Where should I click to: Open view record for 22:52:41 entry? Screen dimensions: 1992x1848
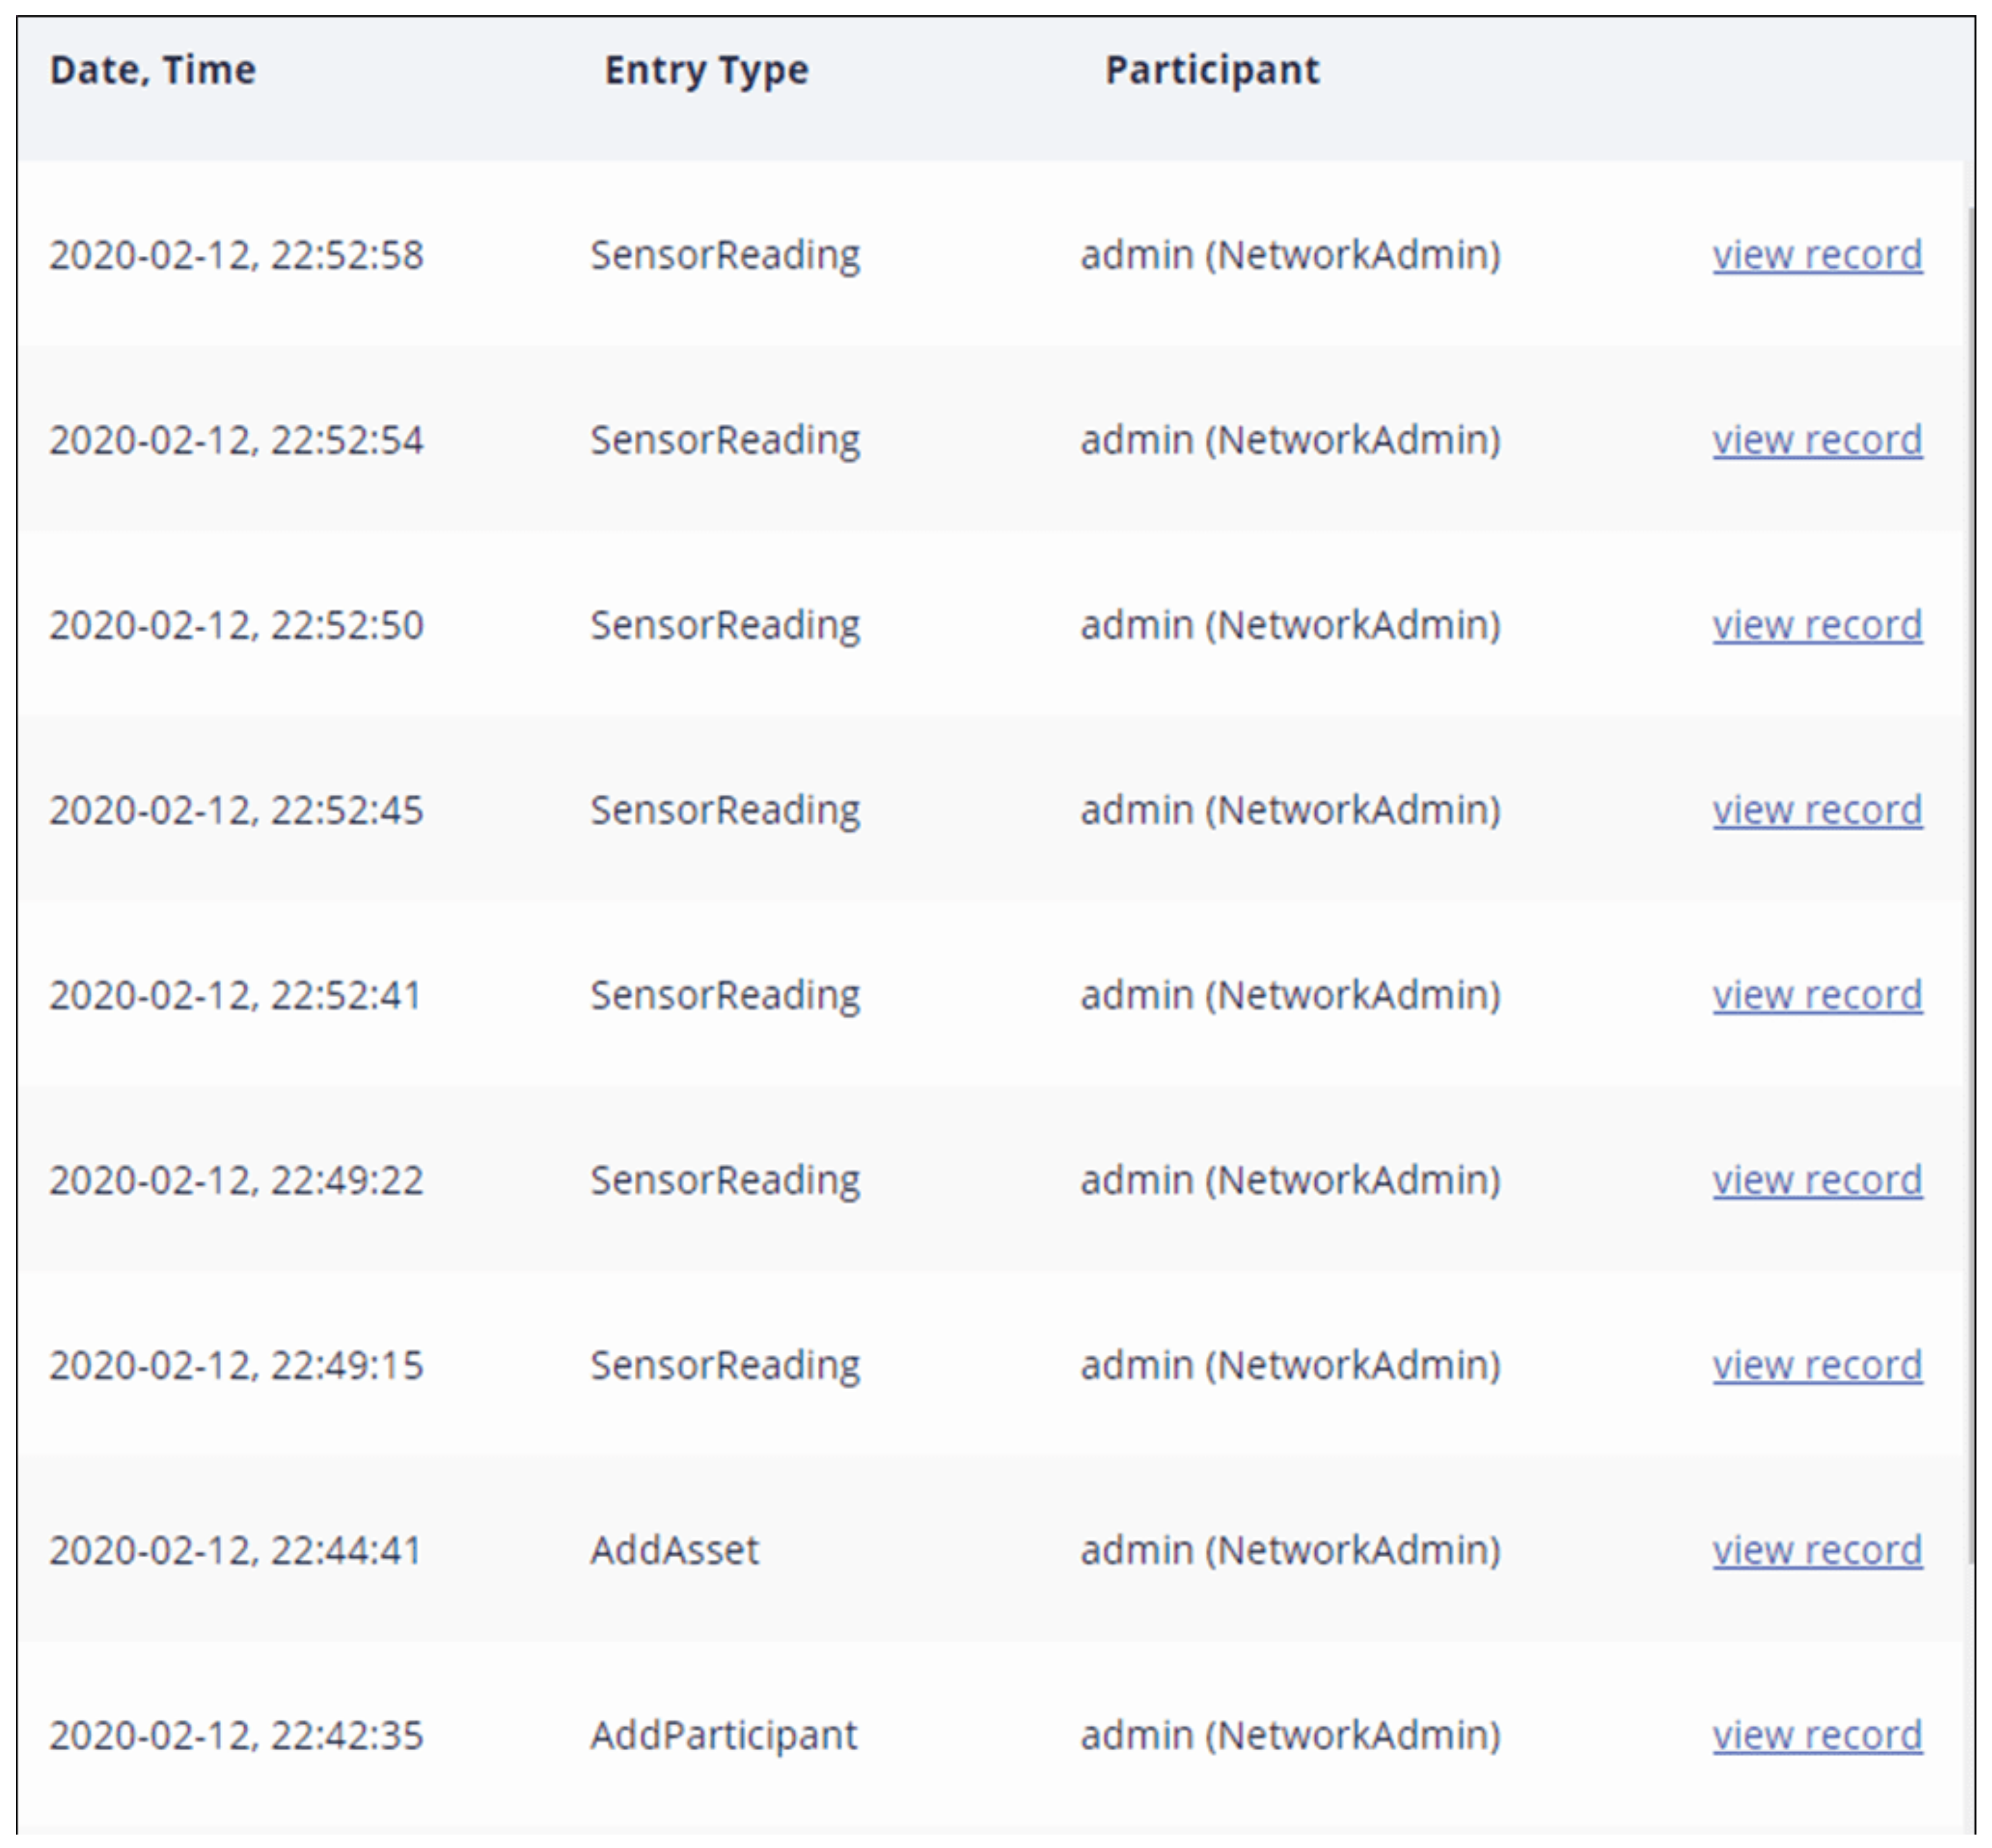[1816, 995]
